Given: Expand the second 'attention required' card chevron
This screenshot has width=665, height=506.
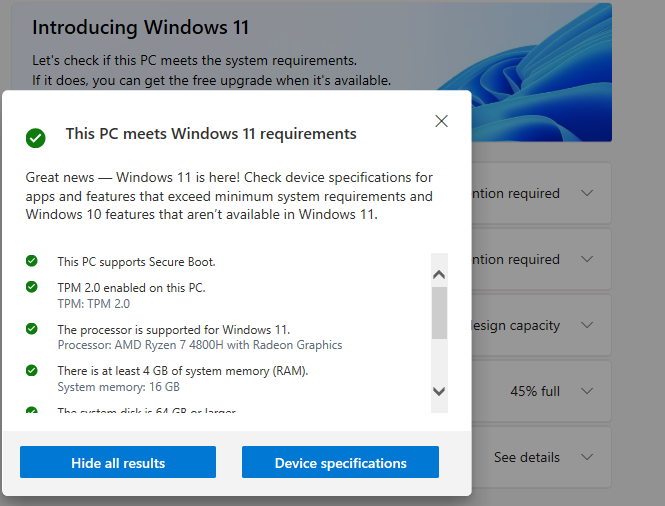Looking at the screenshot, I should 587,259.
